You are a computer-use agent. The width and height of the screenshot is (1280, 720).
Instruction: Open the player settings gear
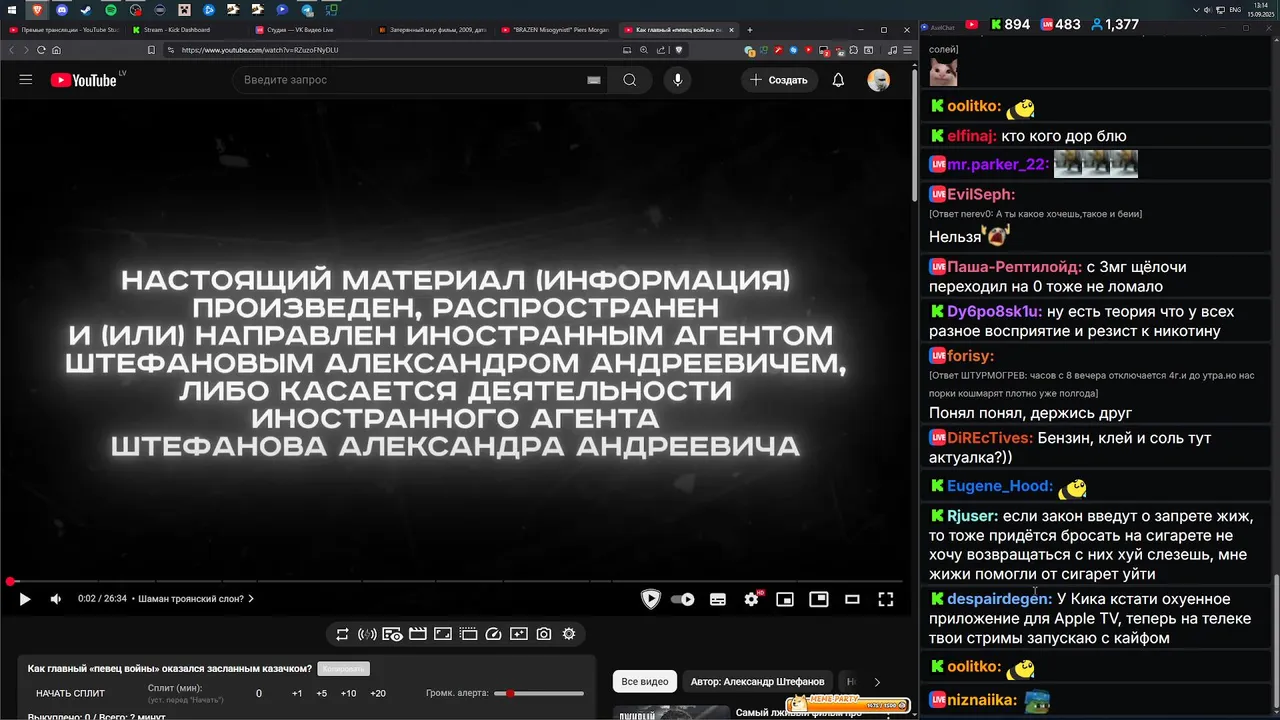(x=751, y=599)
